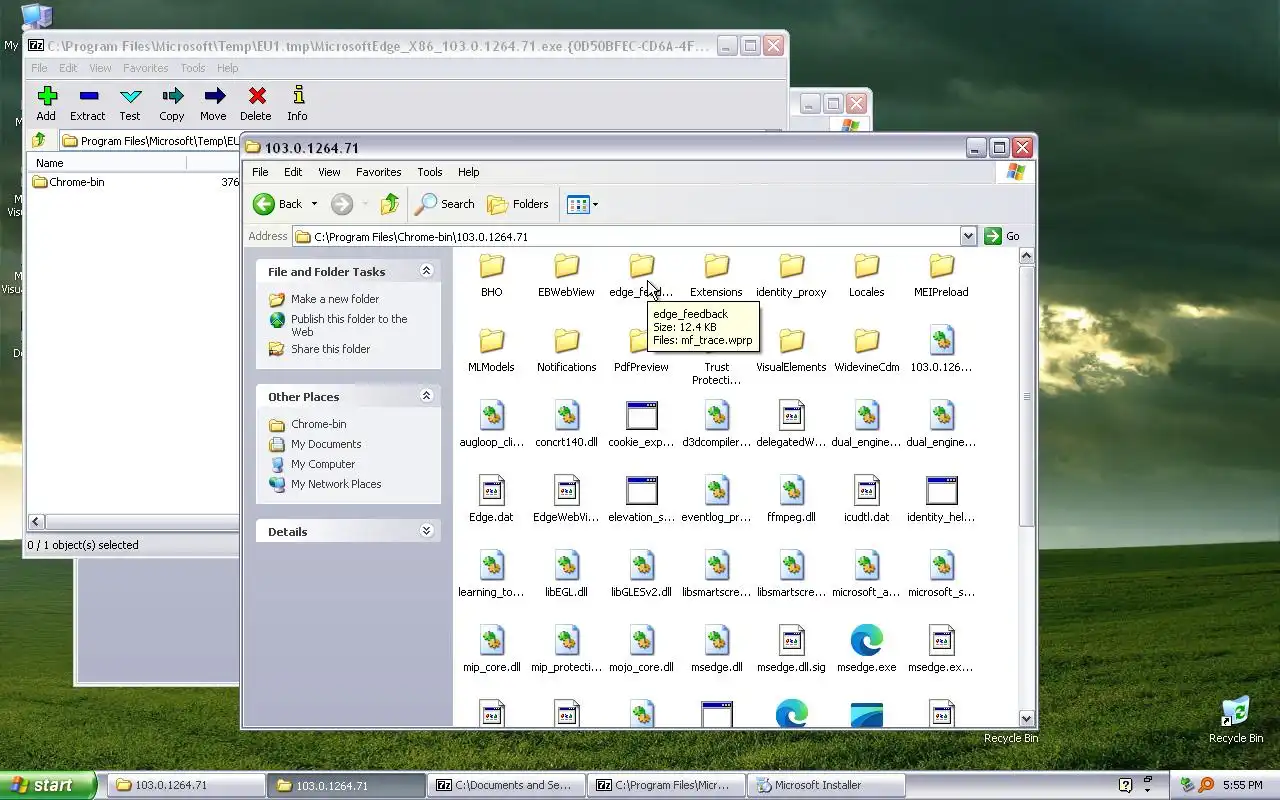The height and width of the screenshot is (800, 1280).
Task: Open the Views dropdown button
Action: pyautogui.click(x=582, y=204)
